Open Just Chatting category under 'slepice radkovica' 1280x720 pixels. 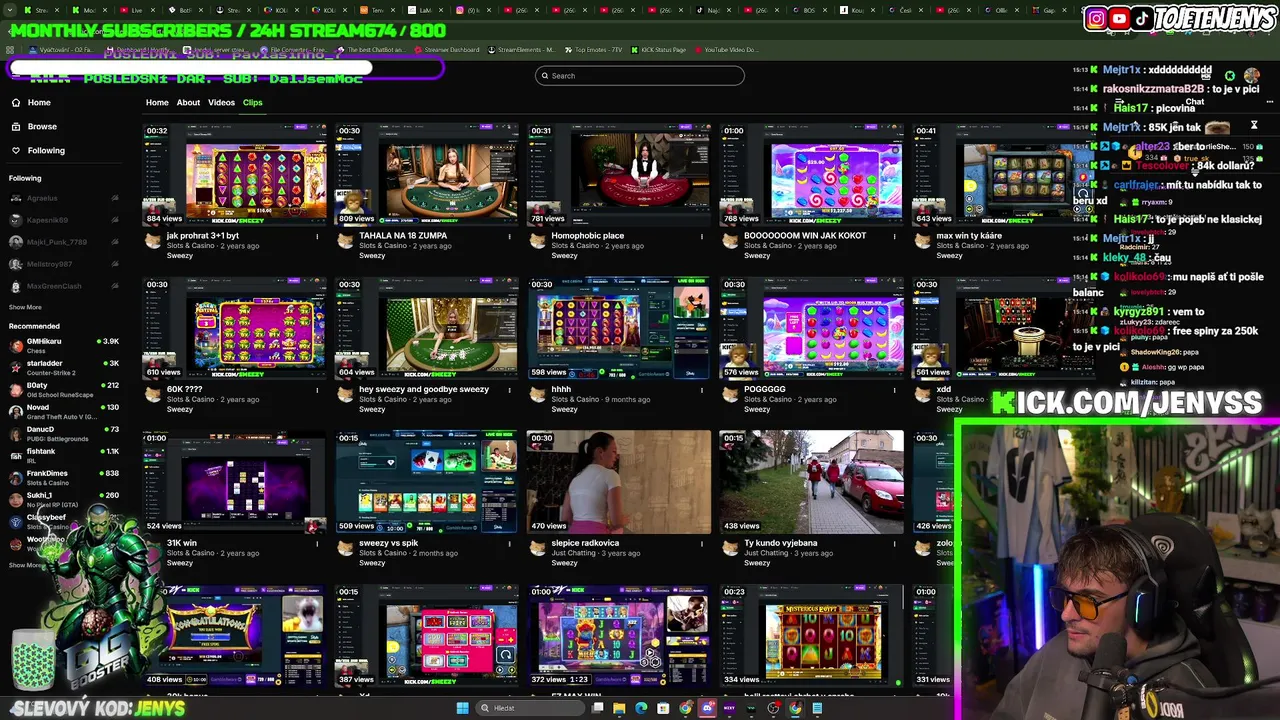[x=573, y=553]
